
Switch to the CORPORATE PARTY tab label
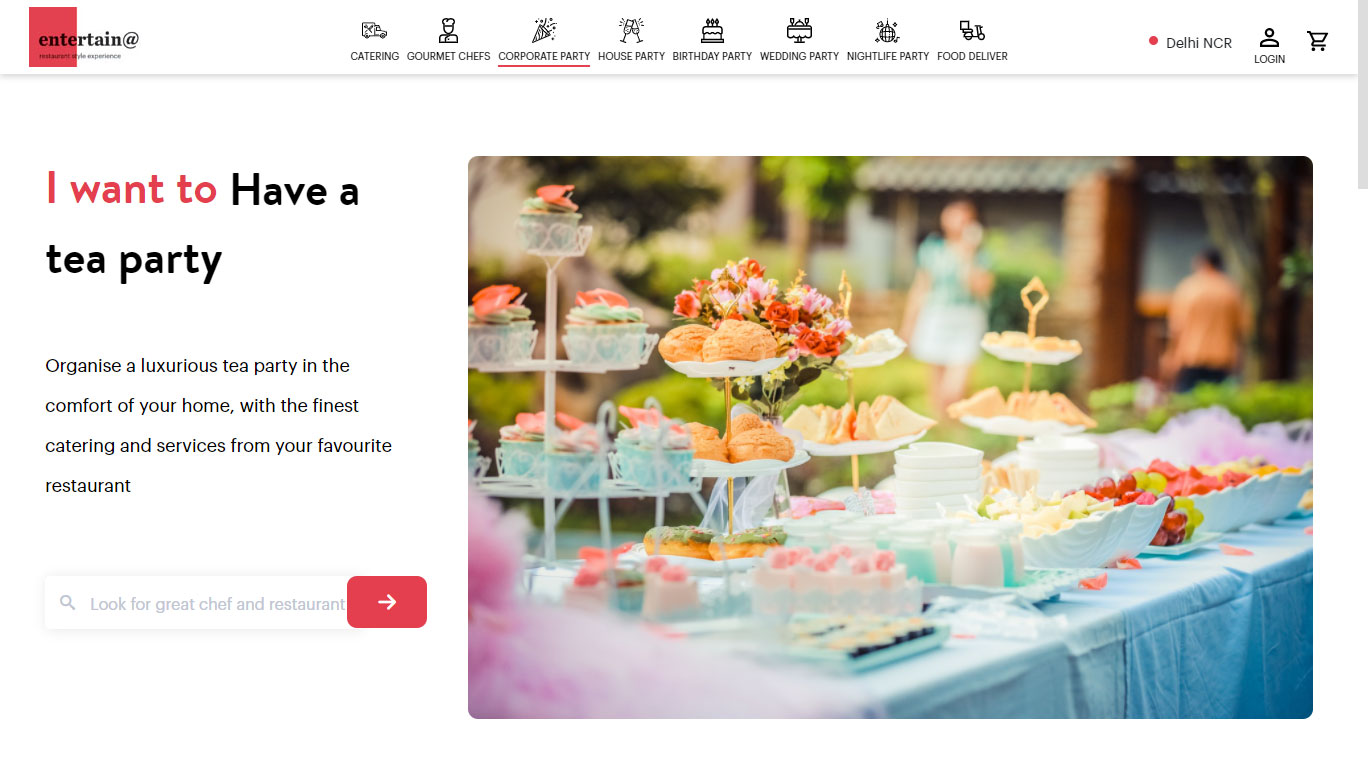coord(544,56)
